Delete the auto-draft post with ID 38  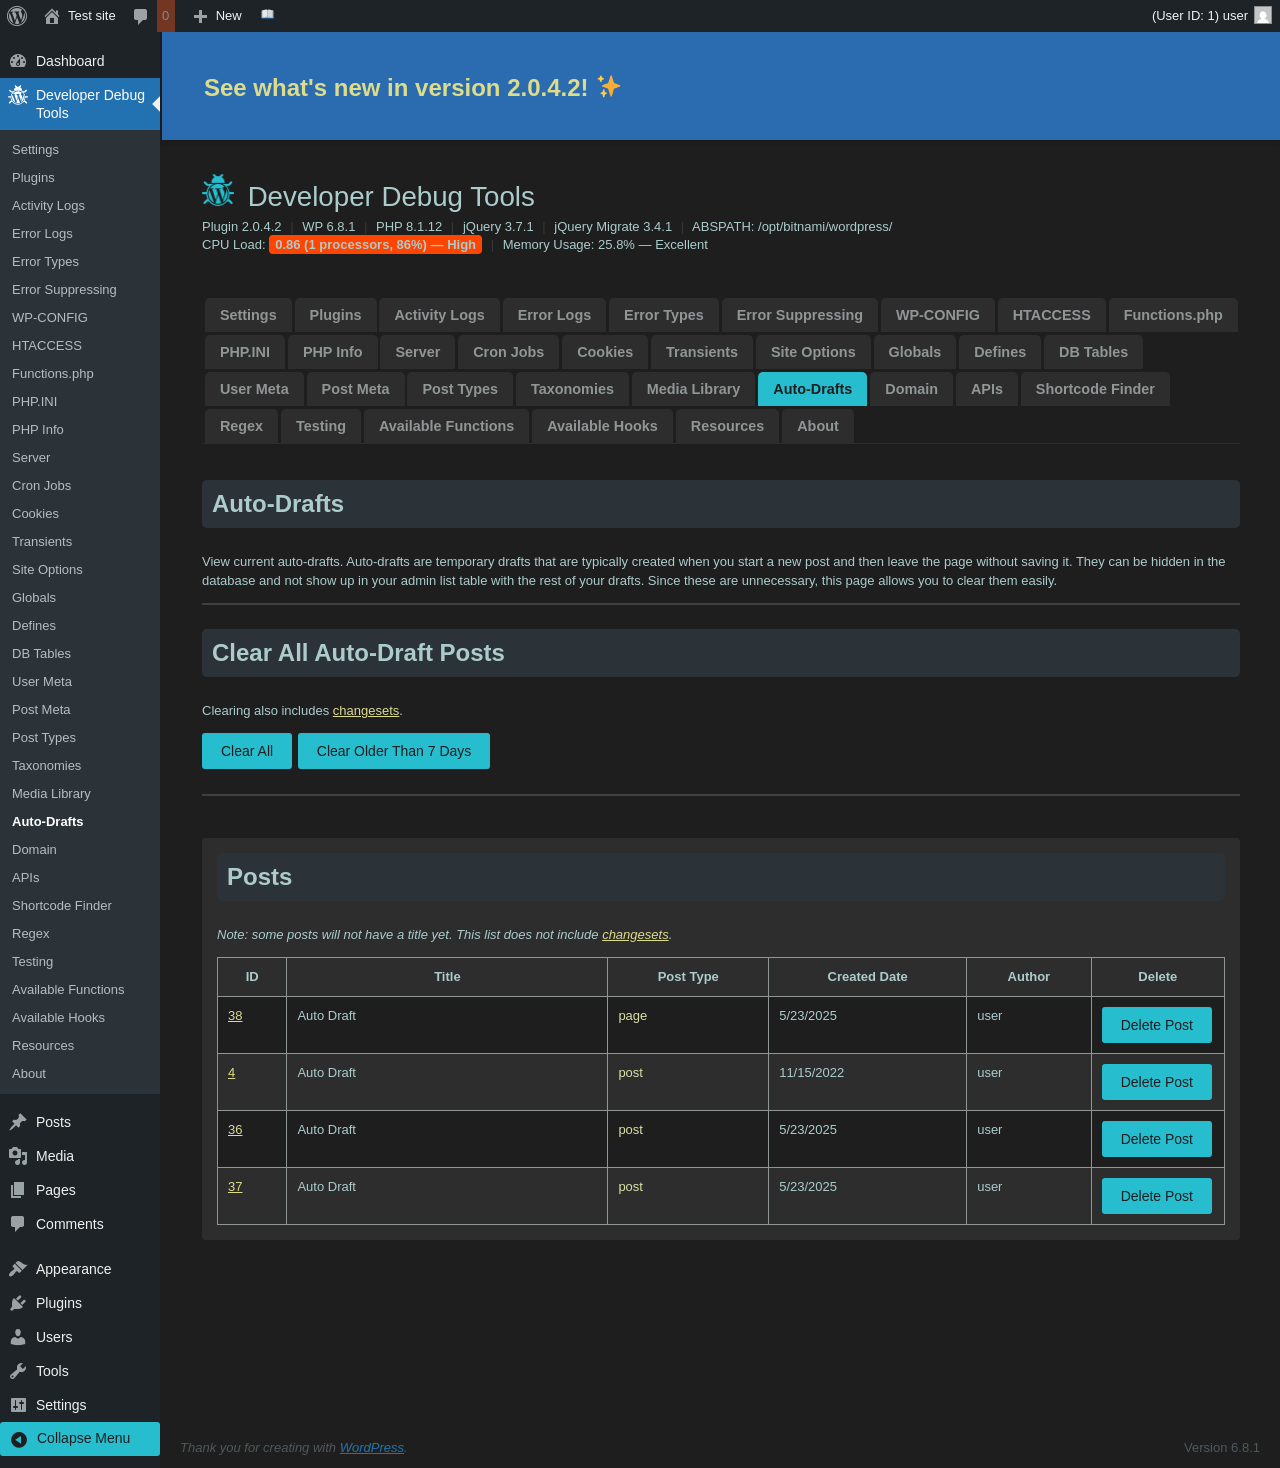[x=1156, y=1025]
